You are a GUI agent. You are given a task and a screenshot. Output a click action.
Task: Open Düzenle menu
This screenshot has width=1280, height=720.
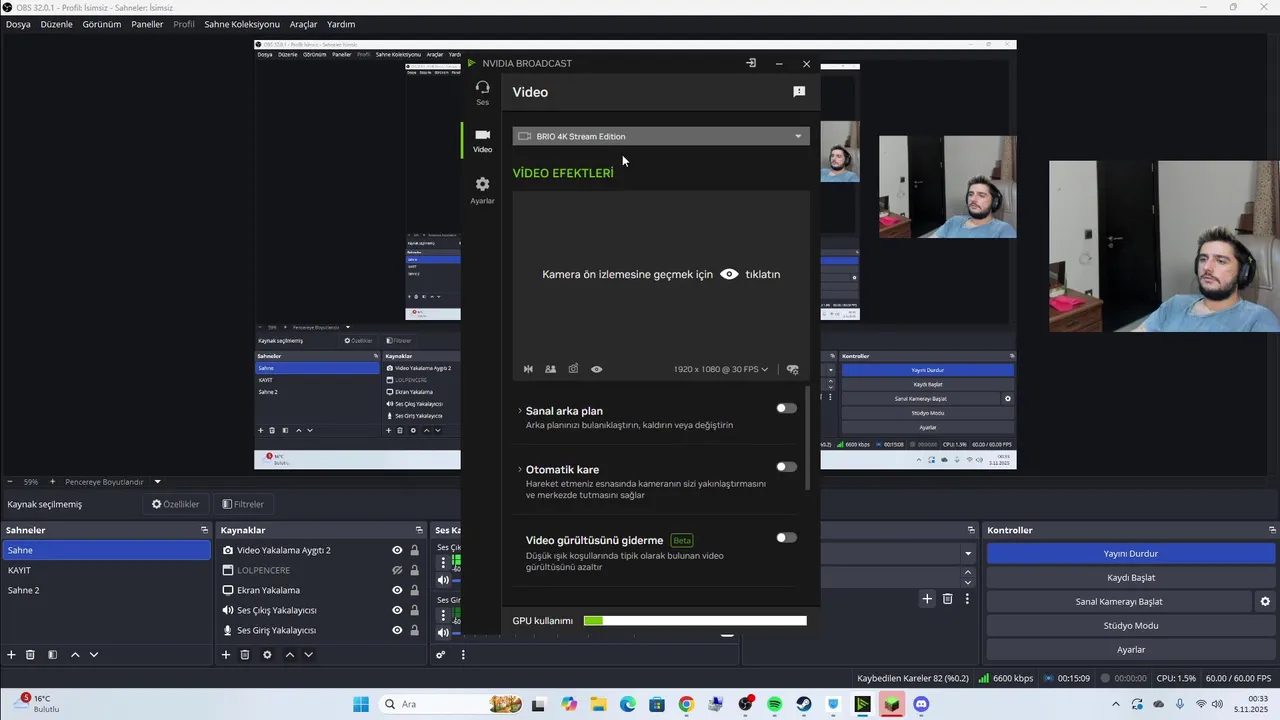(x=56, y=24)
